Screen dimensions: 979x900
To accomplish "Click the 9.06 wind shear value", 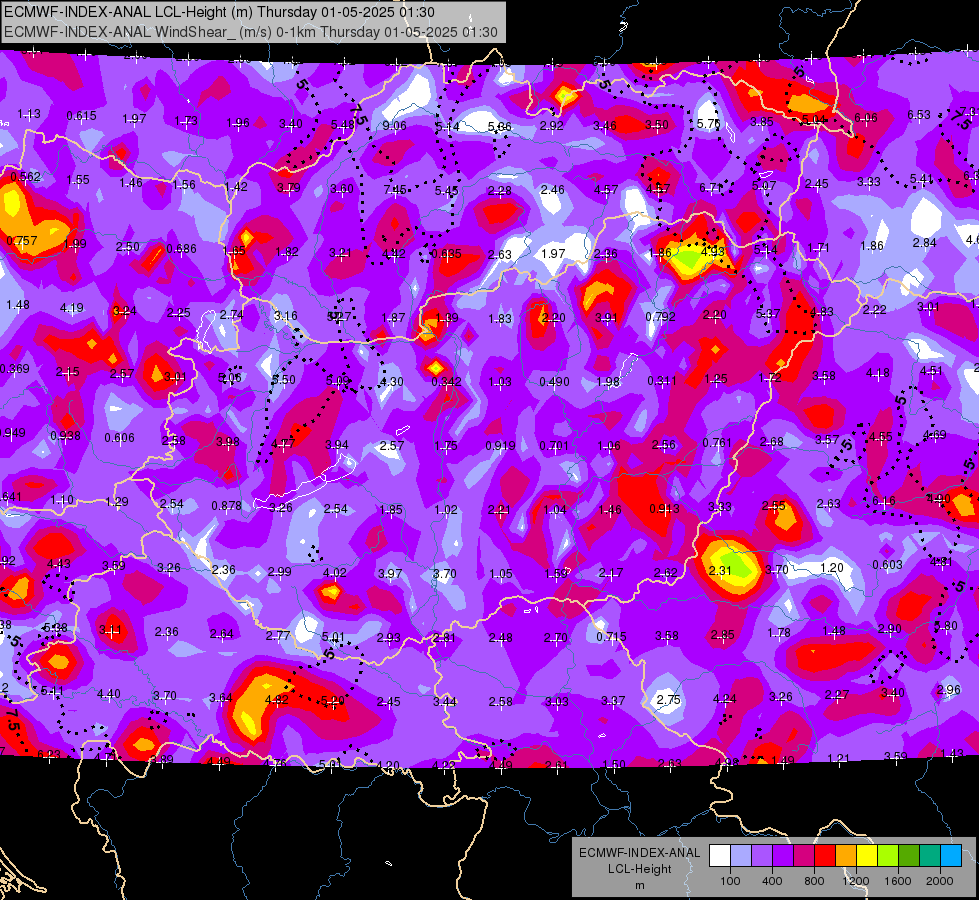I will (395, 126).
